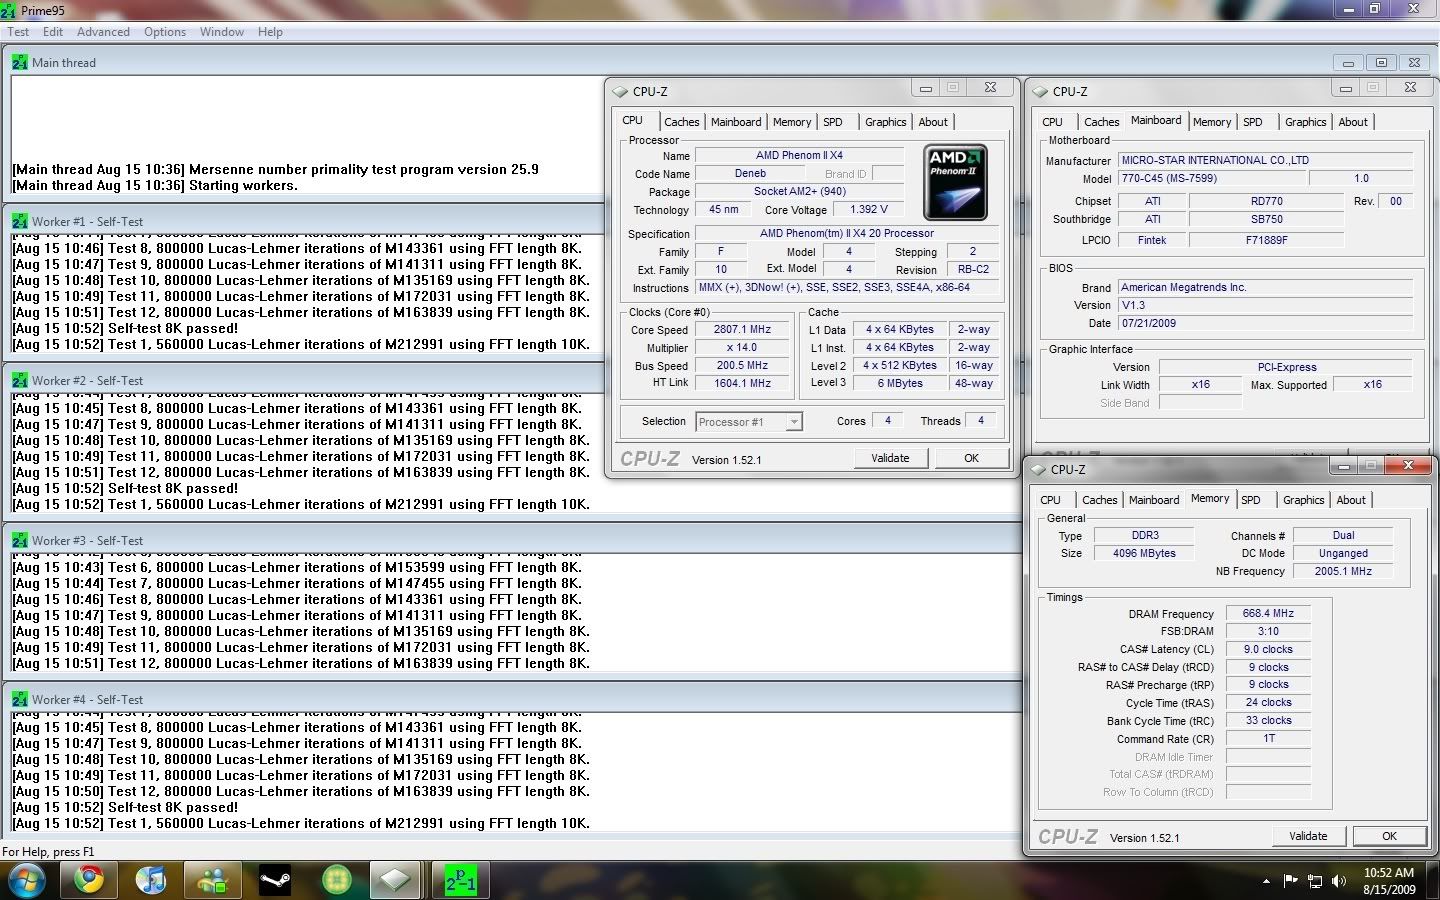The image size is (1440, 900).
Task: Click the Windows Start orb
Action: (x=27, y=880)
